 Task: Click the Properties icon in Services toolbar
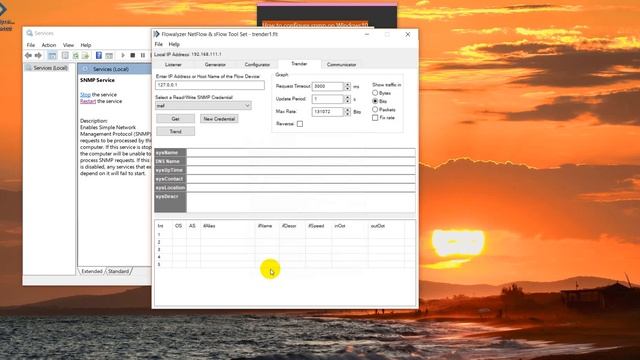pos(65,55)
